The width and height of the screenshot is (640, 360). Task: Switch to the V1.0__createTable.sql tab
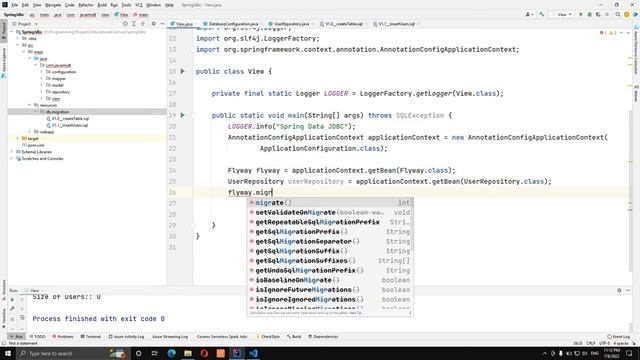[343, 24]
